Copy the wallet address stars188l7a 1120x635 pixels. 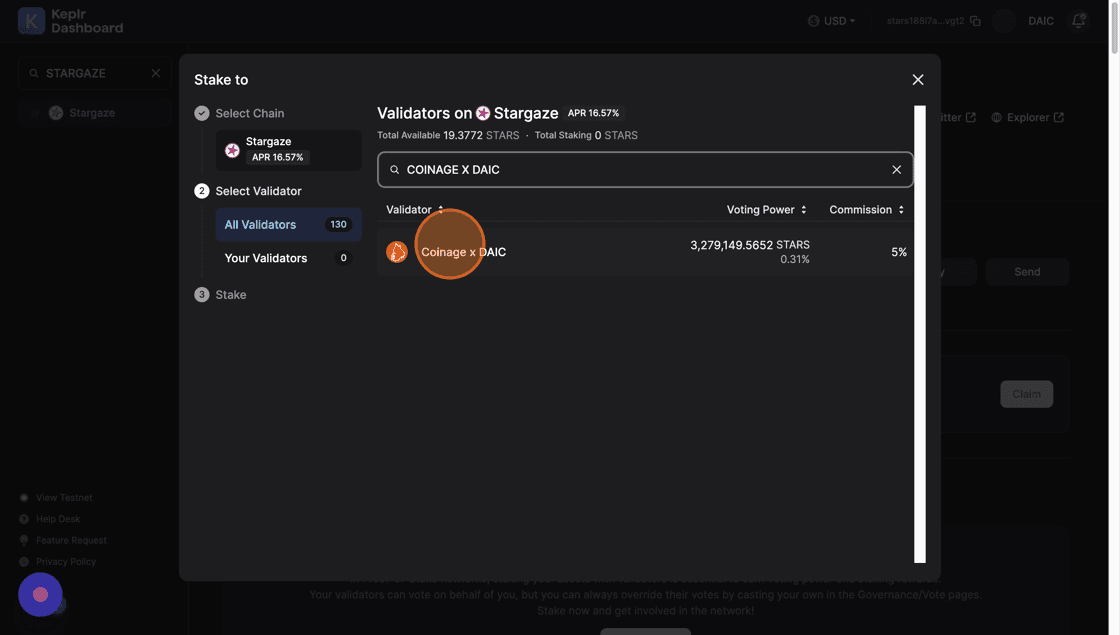pos(975,21)
